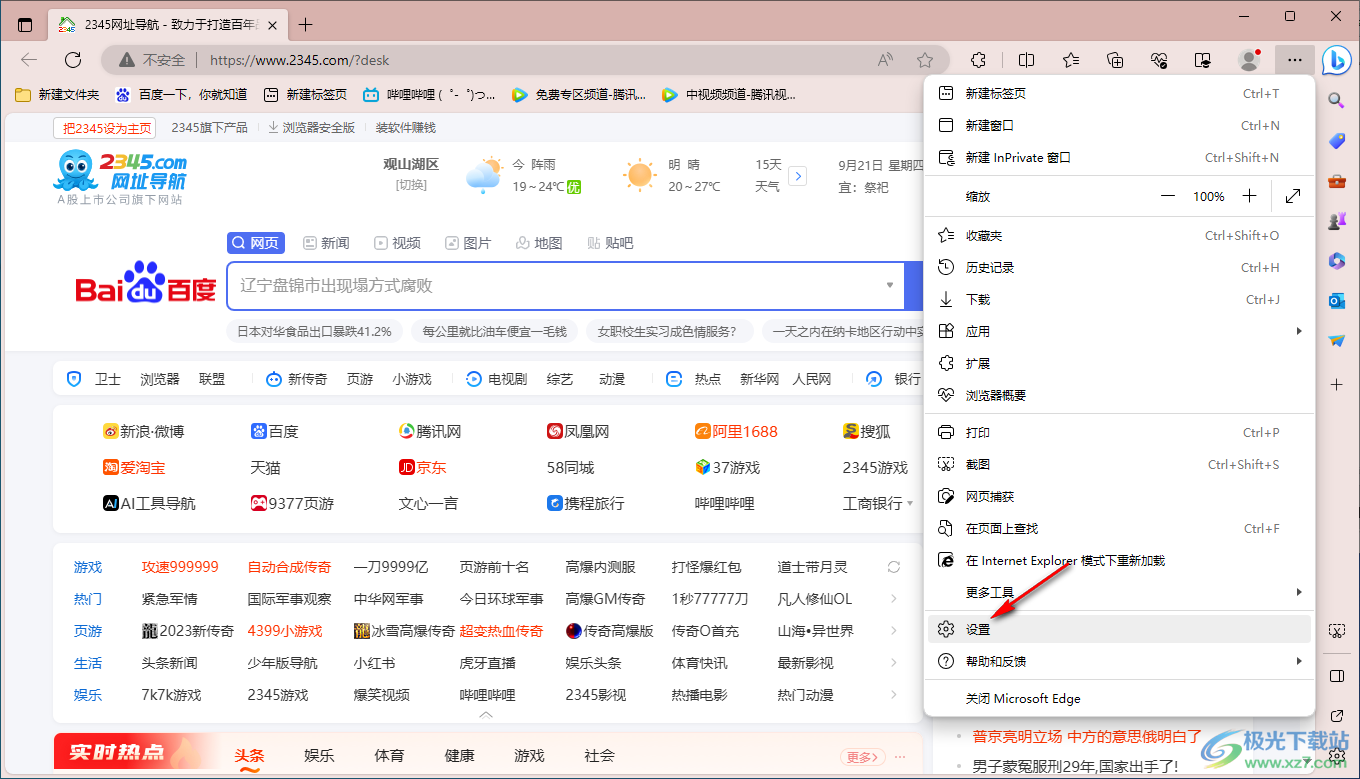Viewport: 1360px width, 779px height.
Task: Open 设置 in the Edge menu
Action: pyautogui.click(x=1118, y=629)
